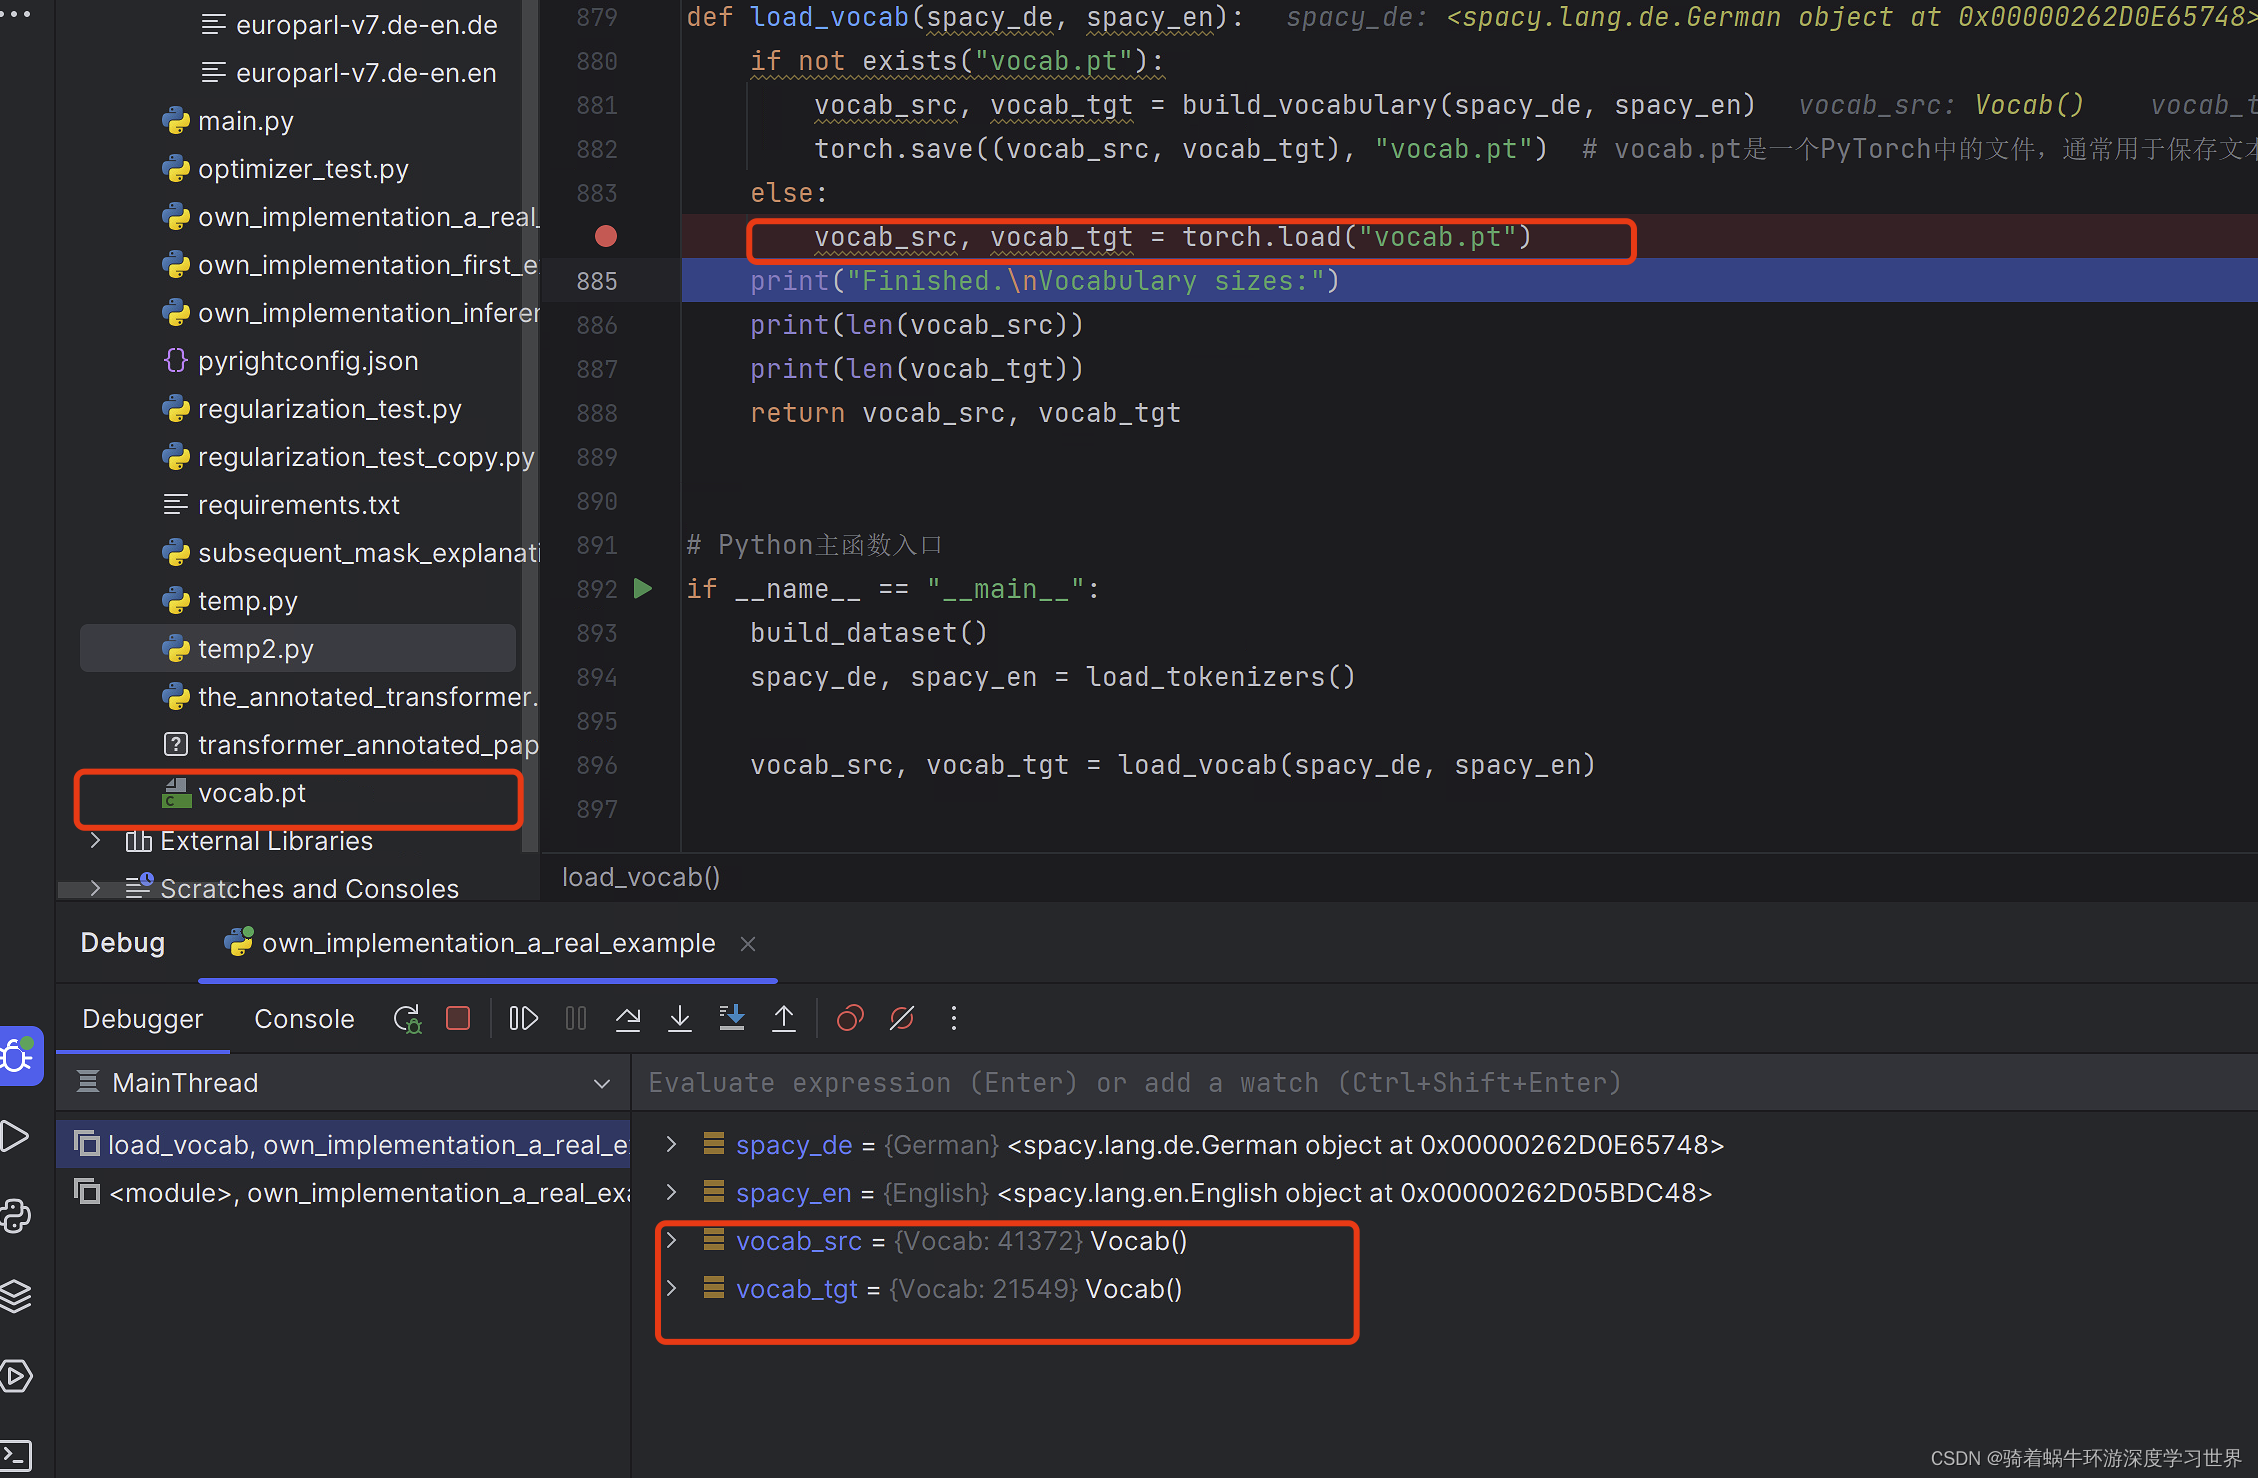The height and width of the screenshot is (1478, 2258).
Task: Switch to the Console tab
Action: [x=304, y=1018]
